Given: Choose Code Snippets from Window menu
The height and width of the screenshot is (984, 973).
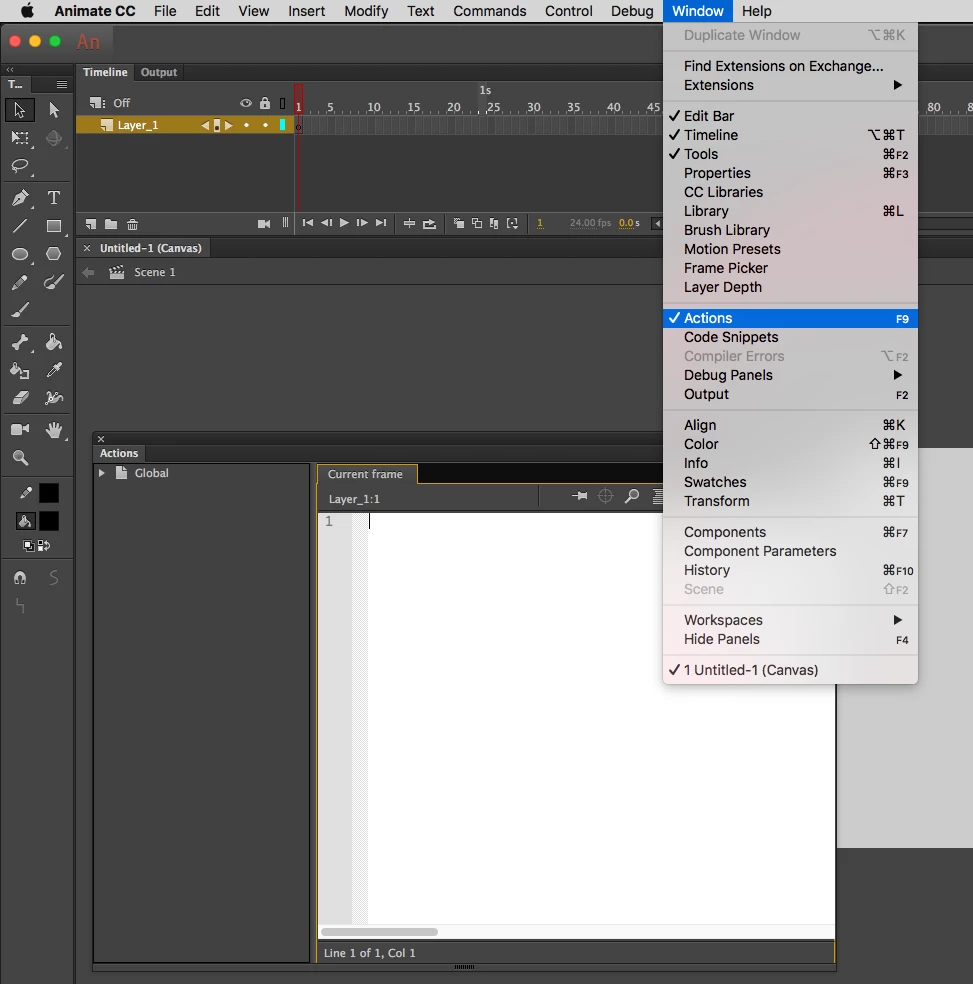Looking at the screenshot, I should (x=790, y=337).
